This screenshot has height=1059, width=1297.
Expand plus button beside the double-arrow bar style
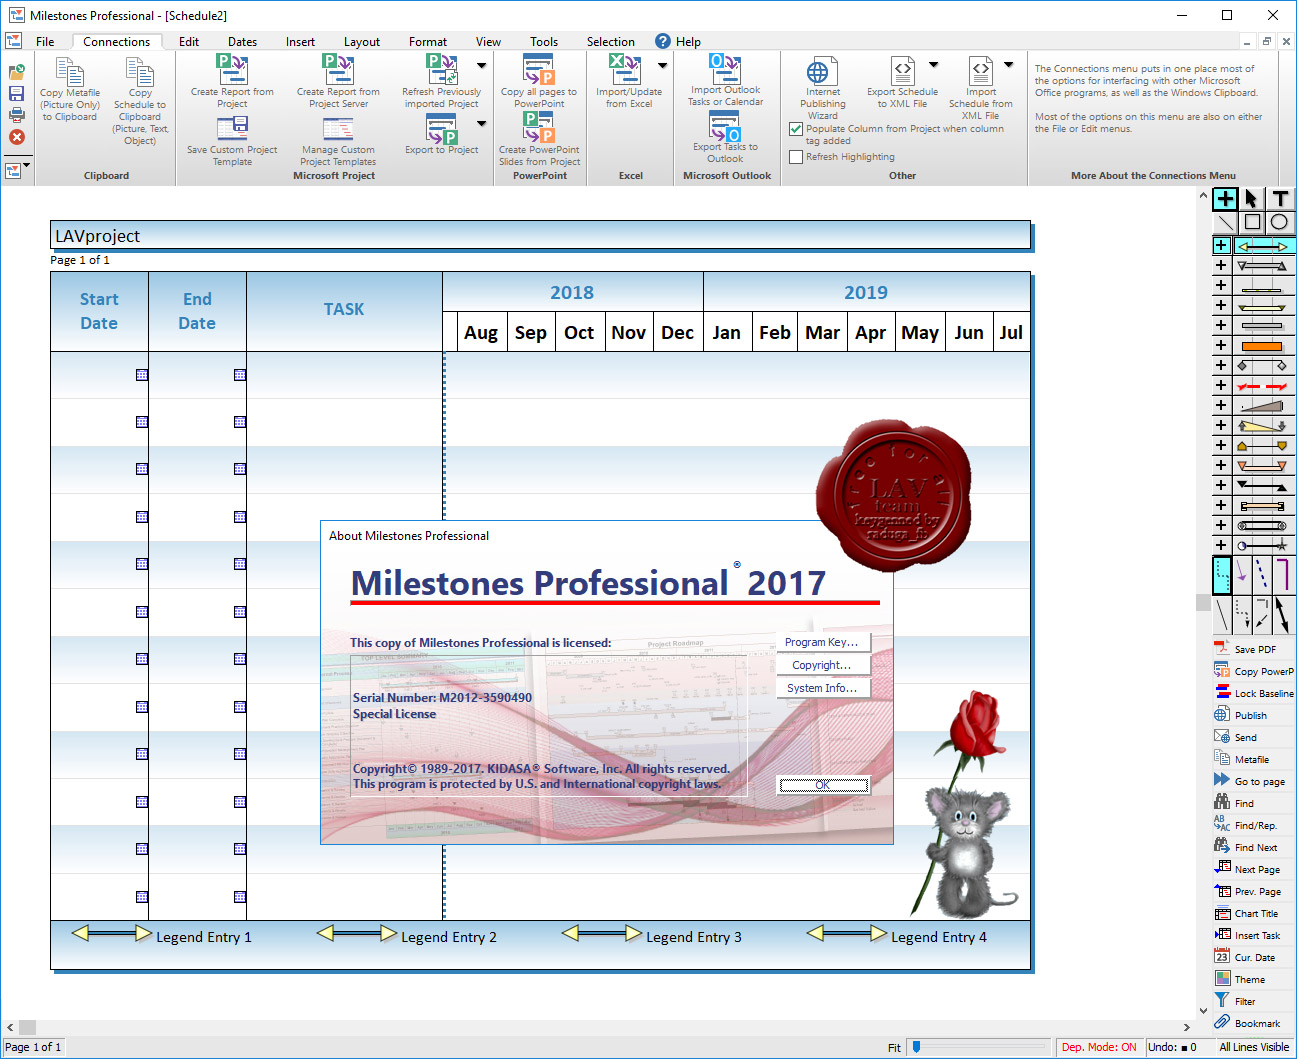(x=1221, y=245)
